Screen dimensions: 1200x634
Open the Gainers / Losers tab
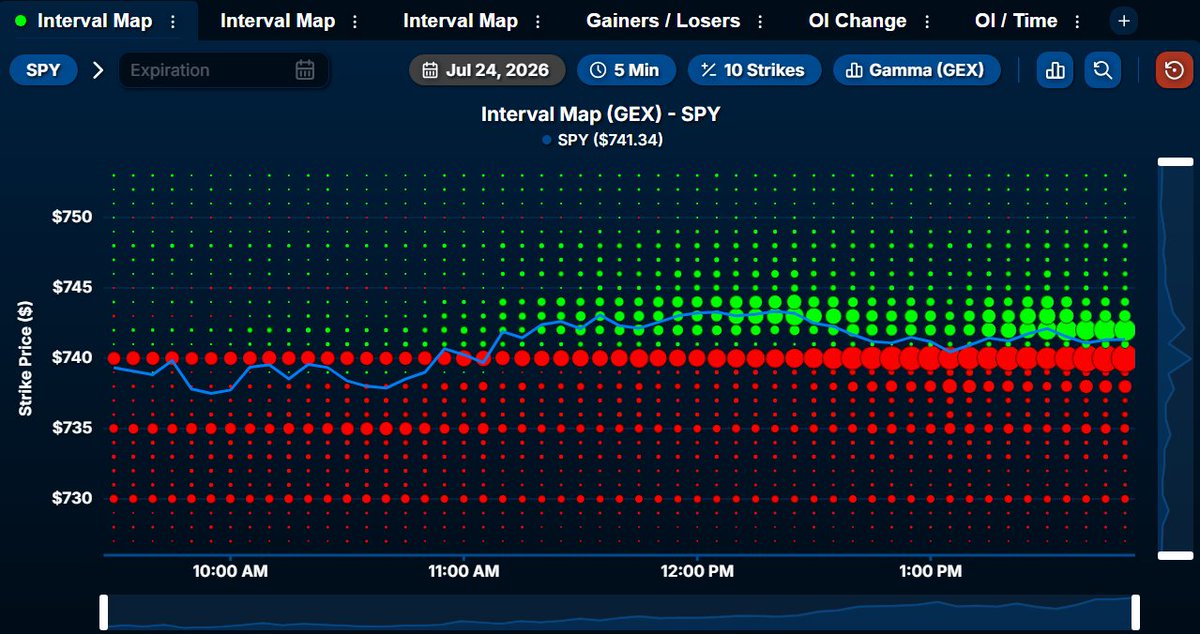(663, 21)
